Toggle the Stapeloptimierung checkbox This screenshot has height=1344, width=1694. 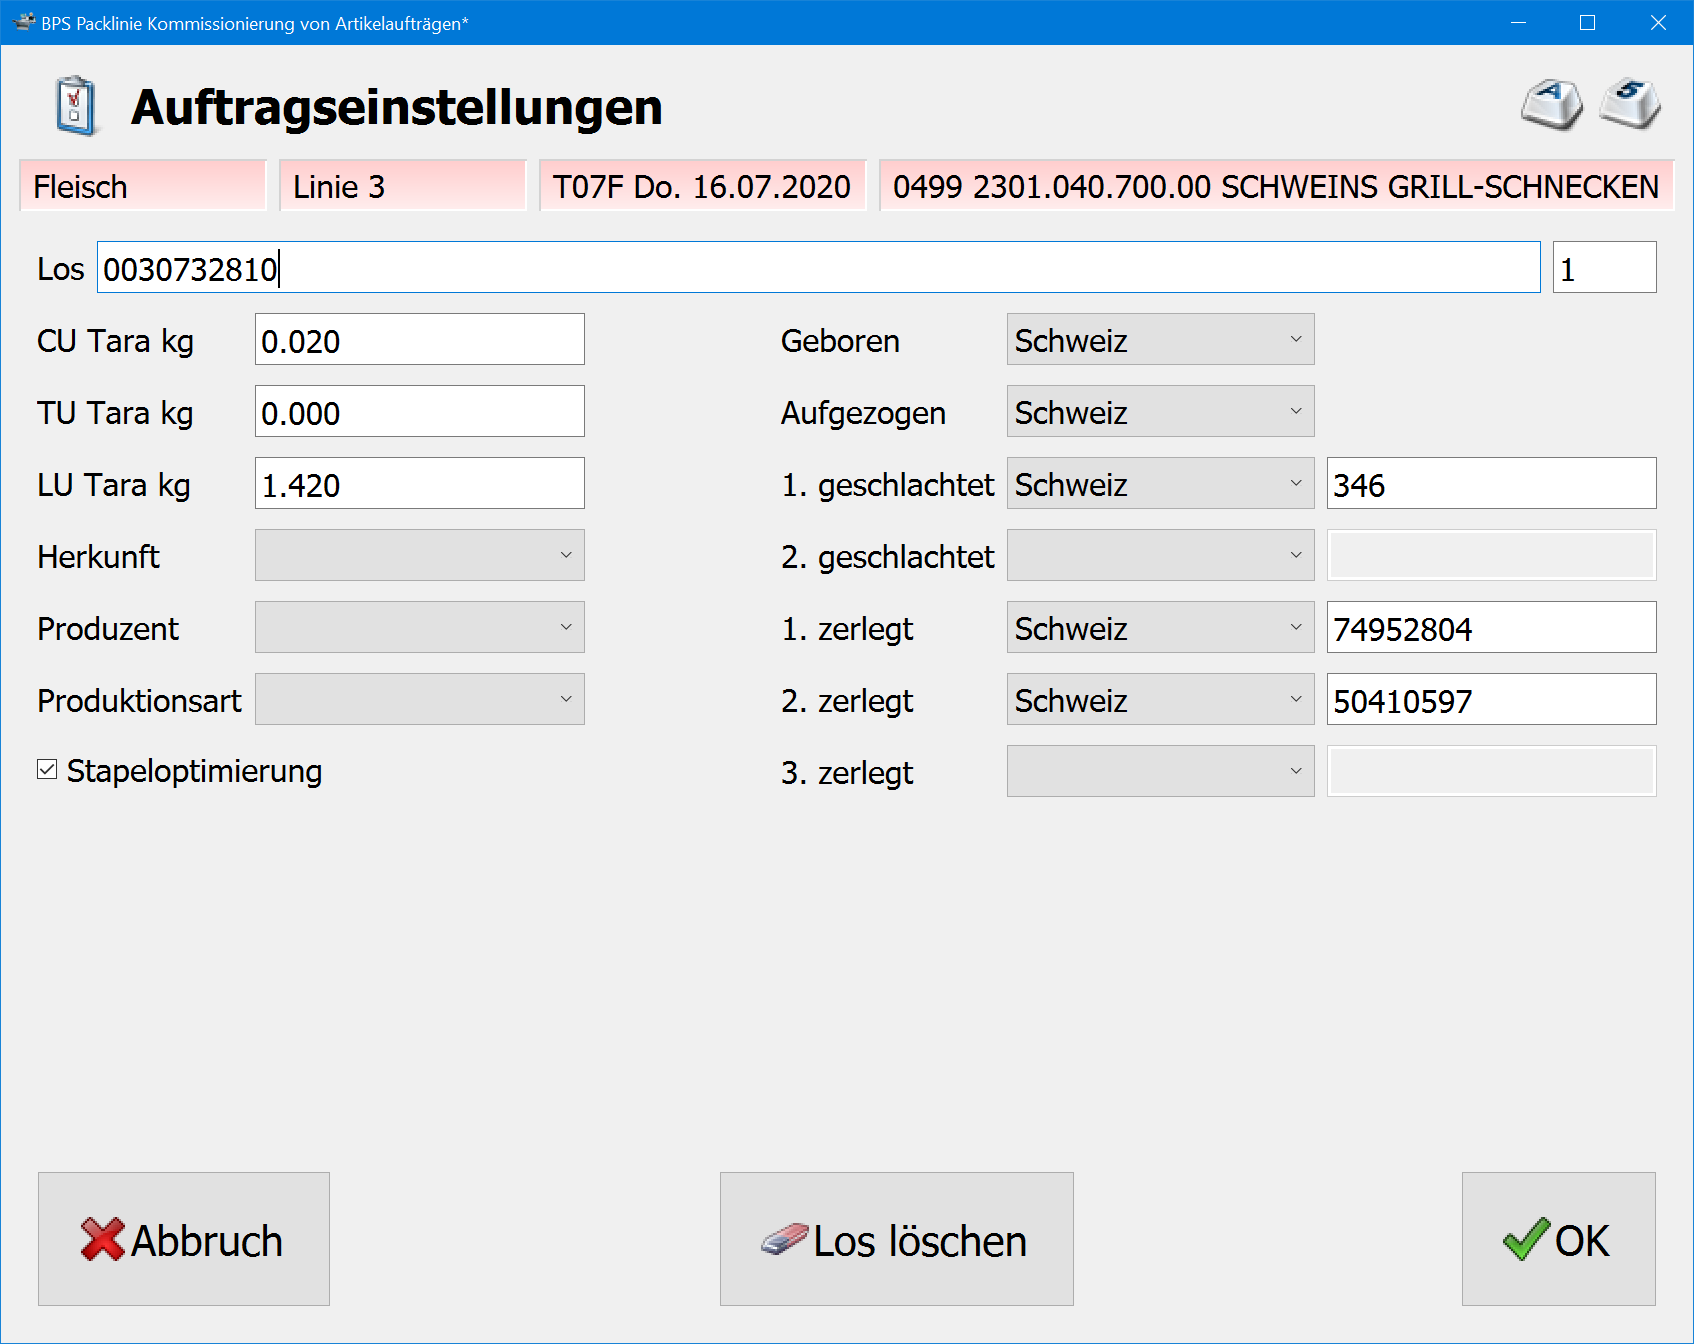click(x=47, y=770)
